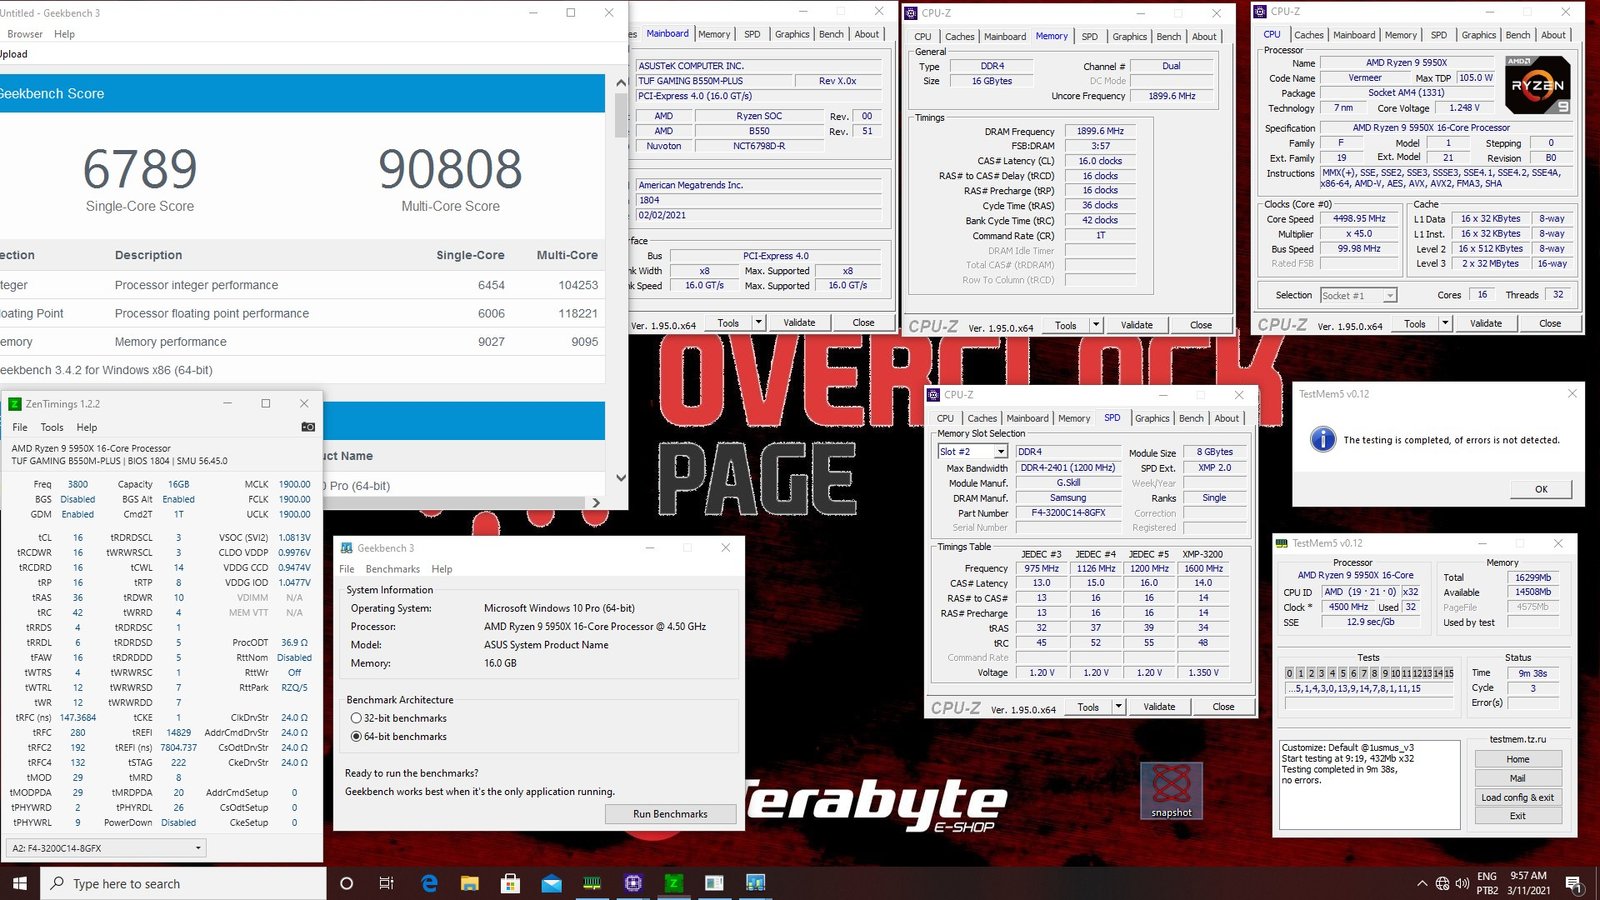
Task: Click the ZenTimings screenshot camera icon
Action: (308, 427)
